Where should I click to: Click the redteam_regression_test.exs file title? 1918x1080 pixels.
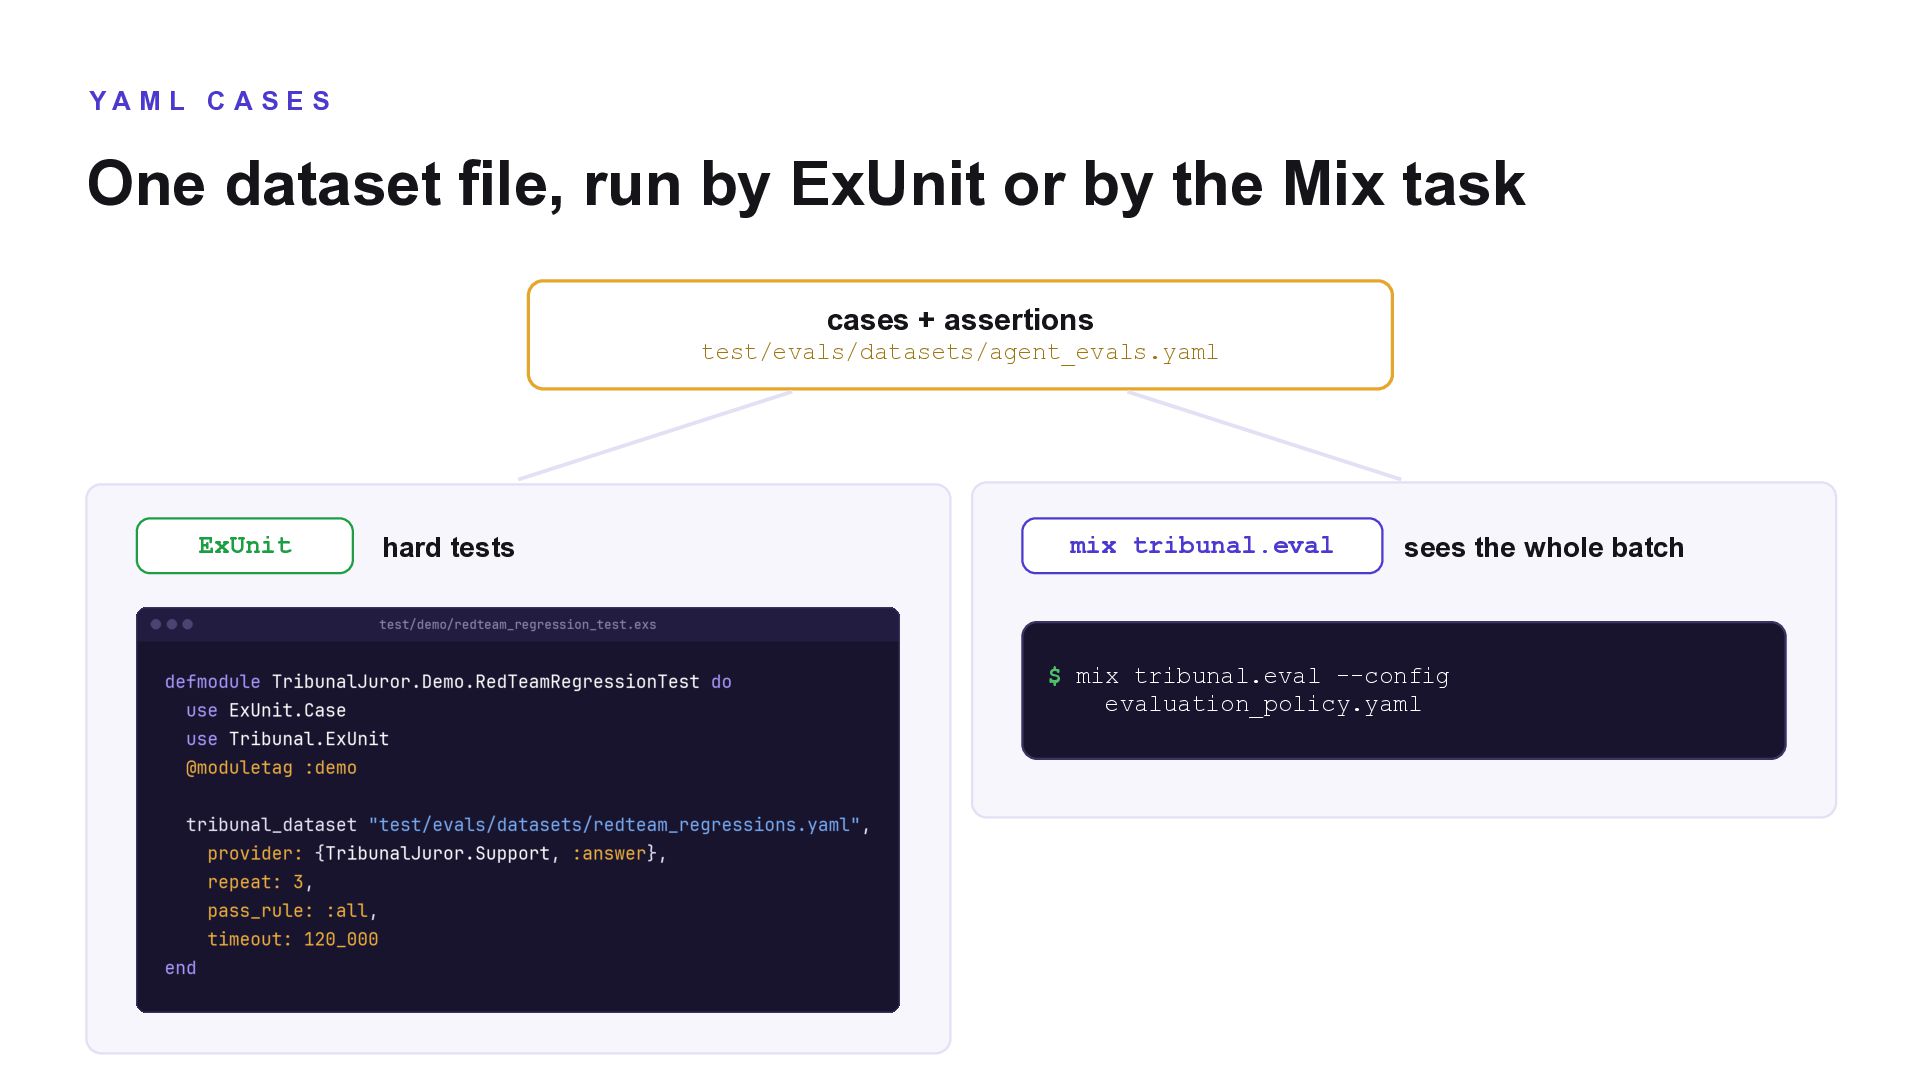(518, 625)
